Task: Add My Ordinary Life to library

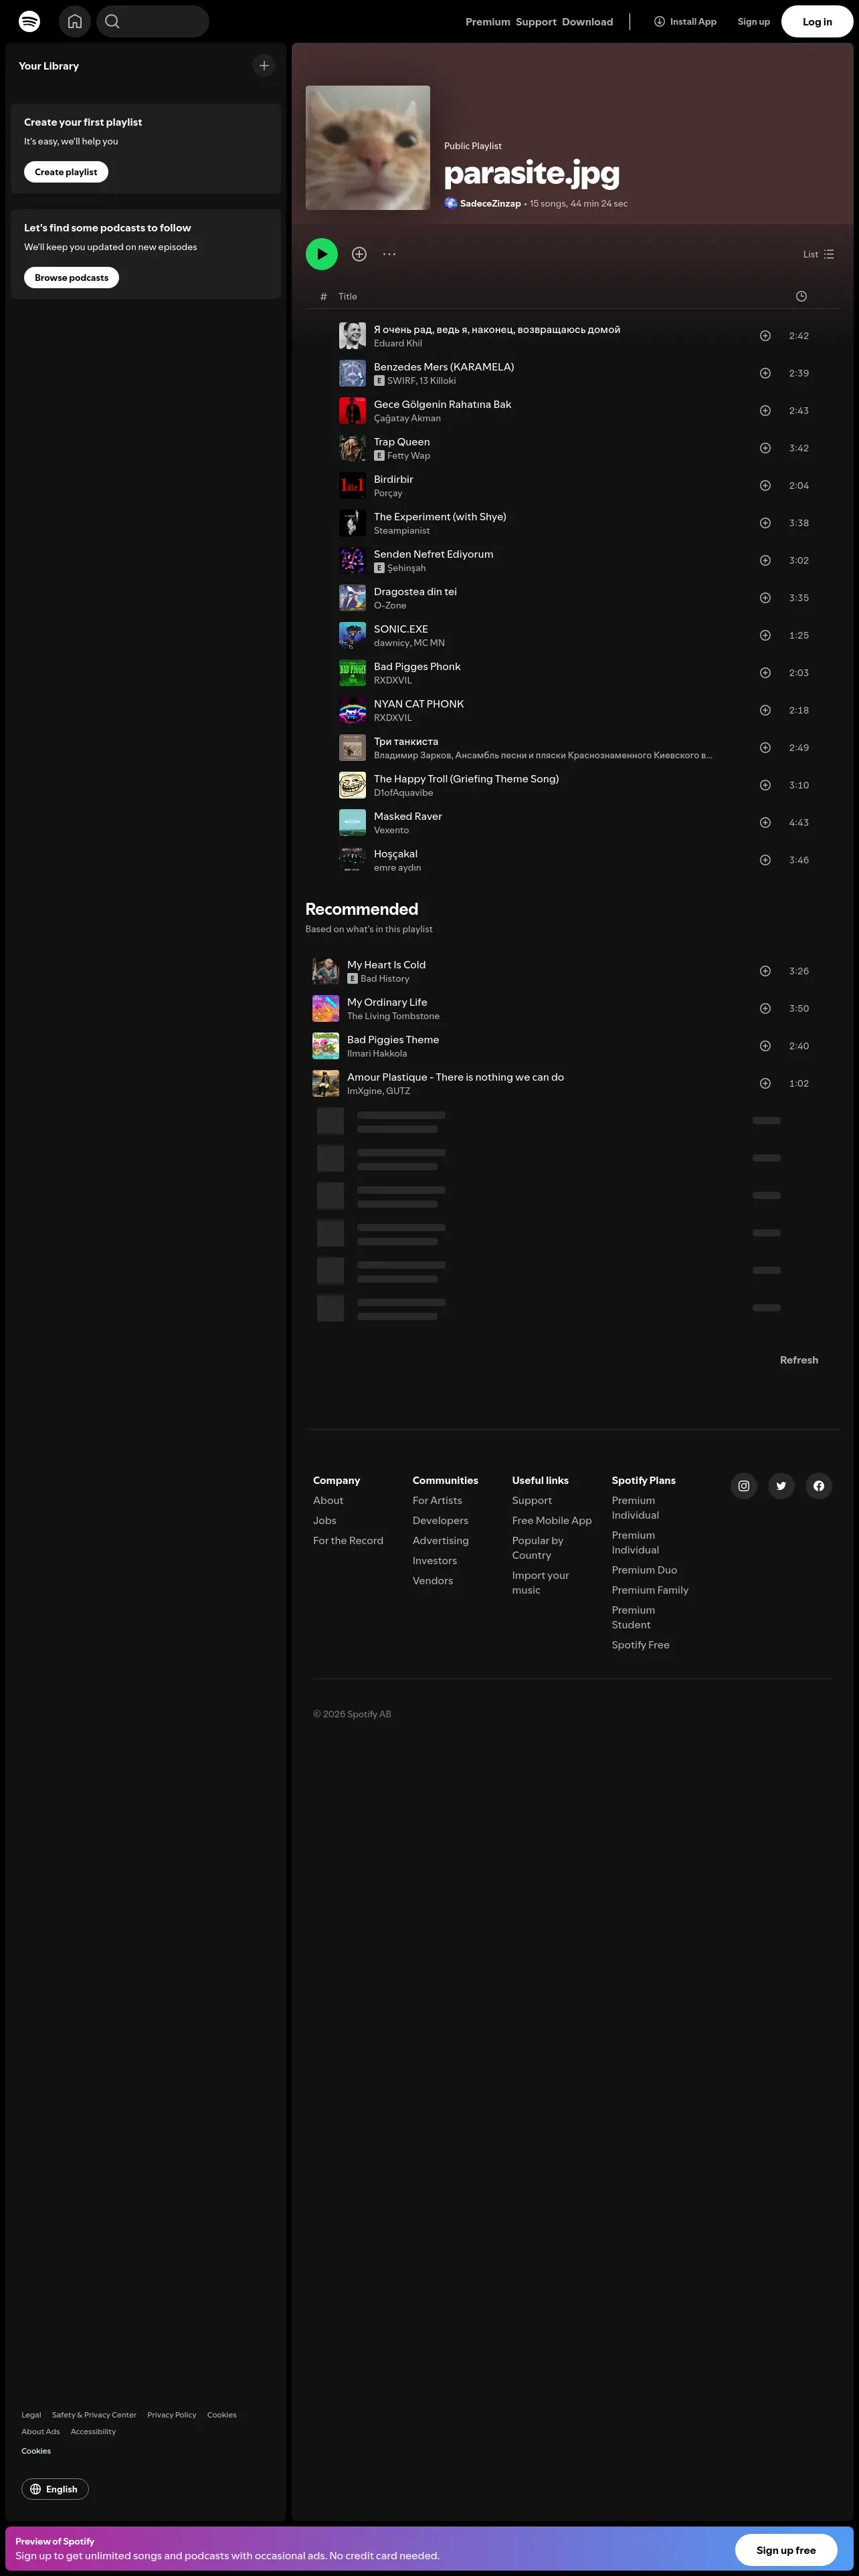Action: pyautogui.click(x=765, y=1009)
